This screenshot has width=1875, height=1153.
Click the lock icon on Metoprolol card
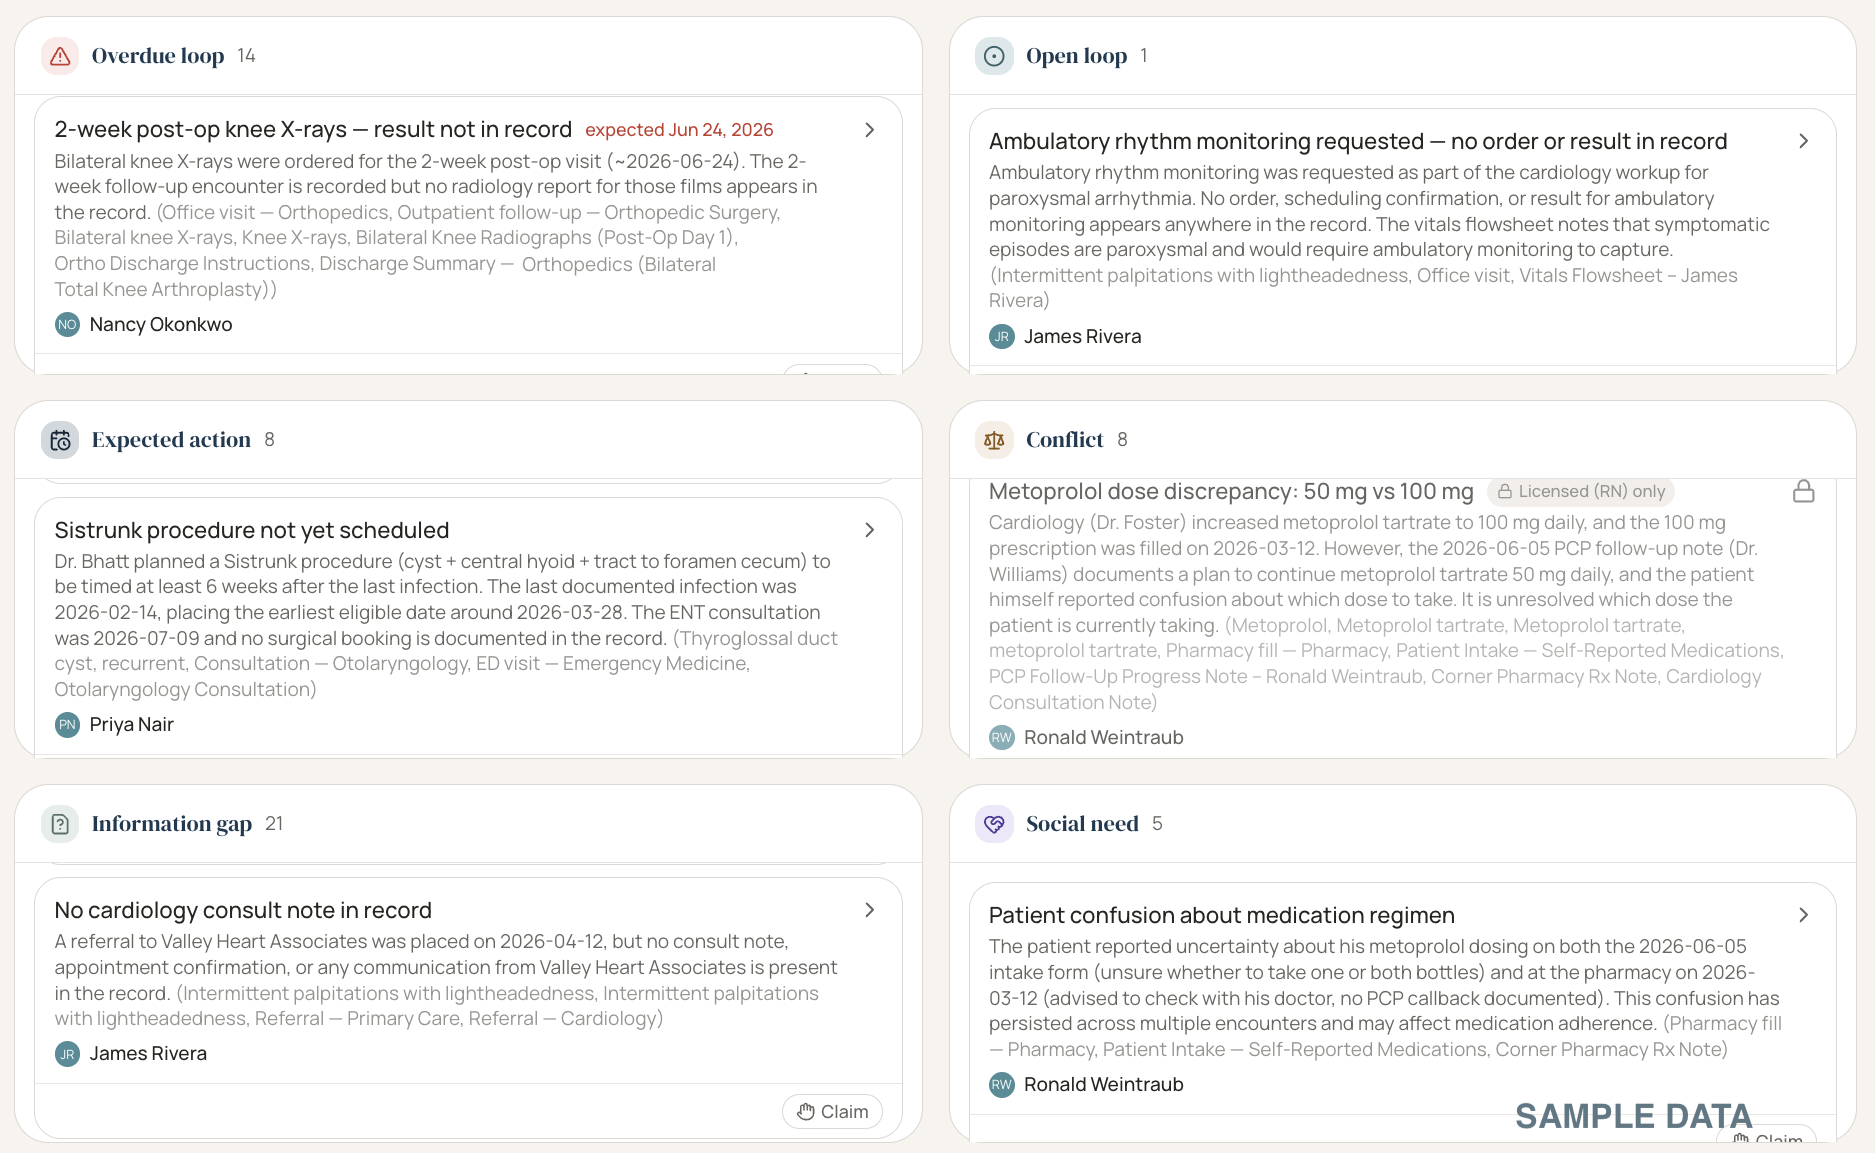pos(1804,491)
